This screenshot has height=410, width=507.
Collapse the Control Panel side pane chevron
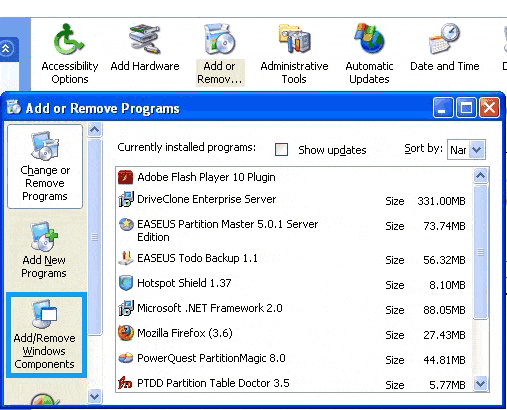coord(6,49)
